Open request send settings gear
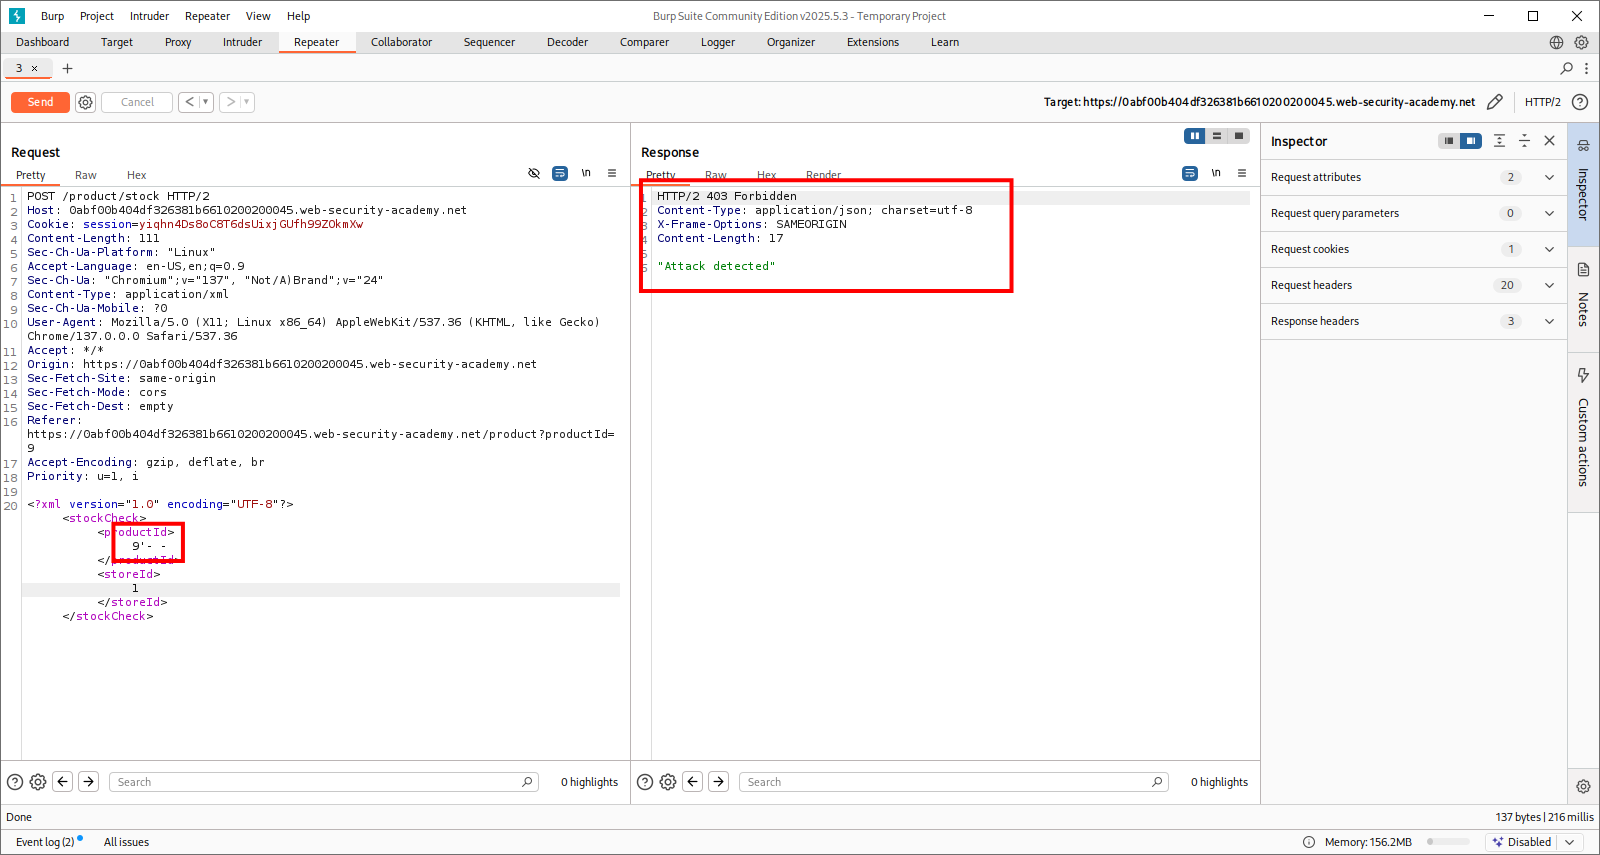Viewport: 1600px width, 855px height. pyautogui.click(x=86, y=102)
